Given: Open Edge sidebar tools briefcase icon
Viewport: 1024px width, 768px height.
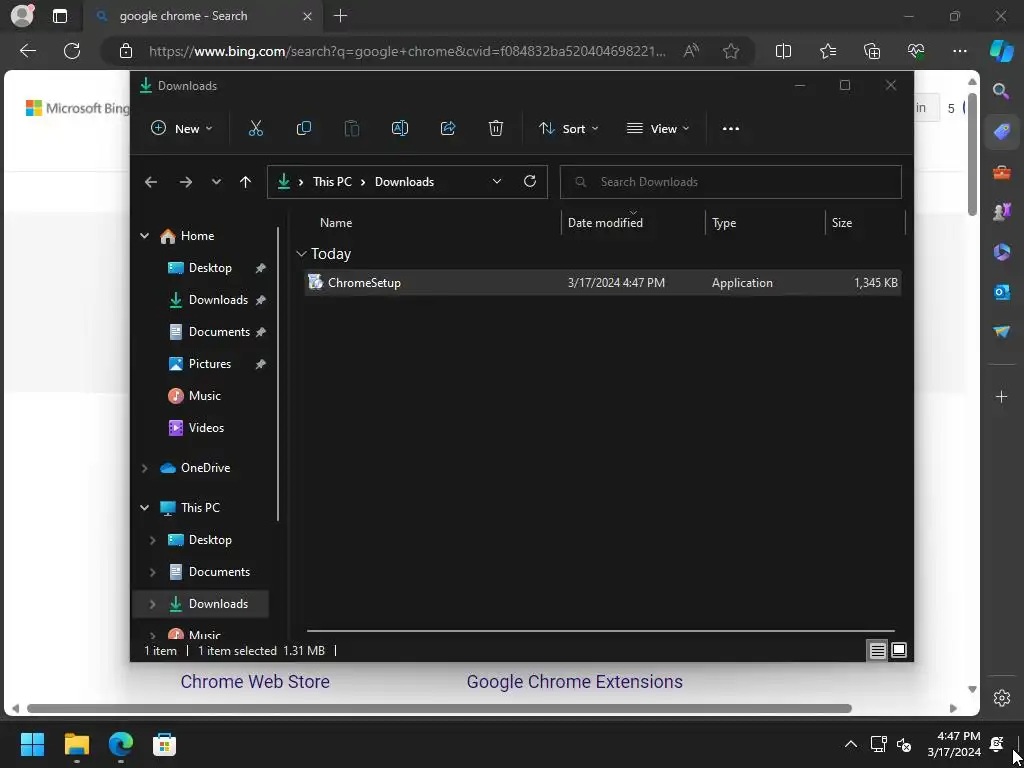Looking at the screenshot, I should pos(1001,172).
